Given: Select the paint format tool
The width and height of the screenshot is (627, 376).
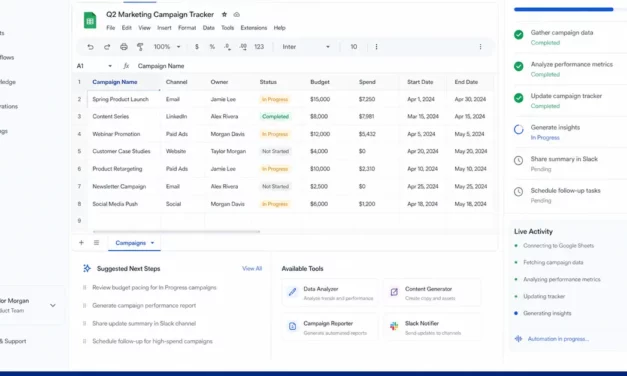Looking at the screenshot, I should (140, 47).
